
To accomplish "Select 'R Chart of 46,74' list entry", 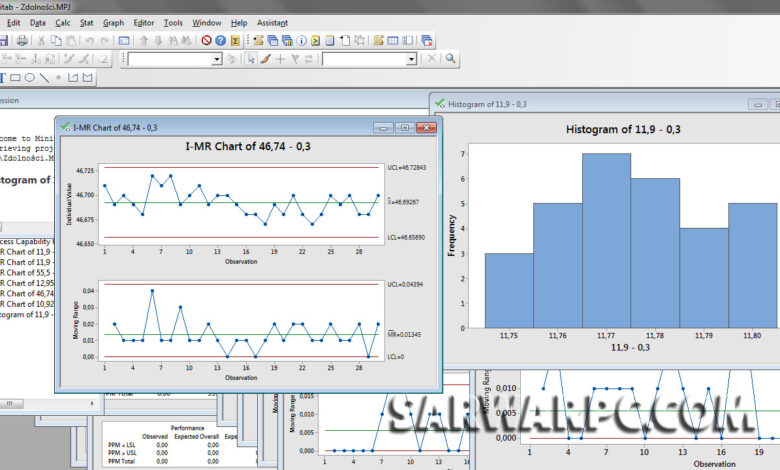I will coord(27,294).
